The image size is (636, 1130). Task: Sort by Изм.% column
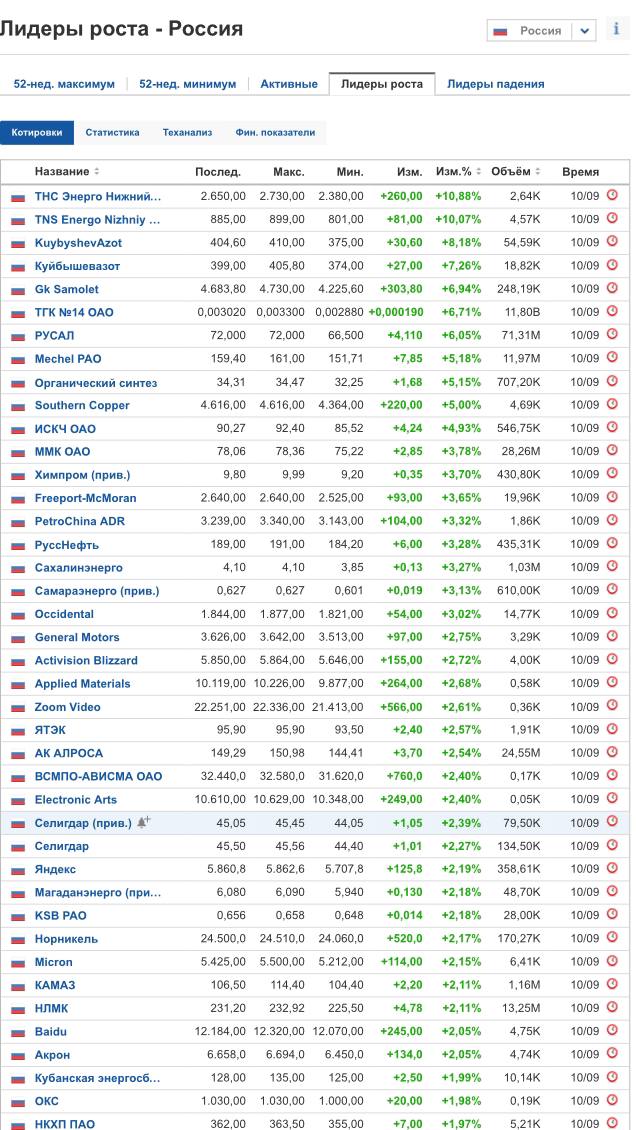point(459,172)
